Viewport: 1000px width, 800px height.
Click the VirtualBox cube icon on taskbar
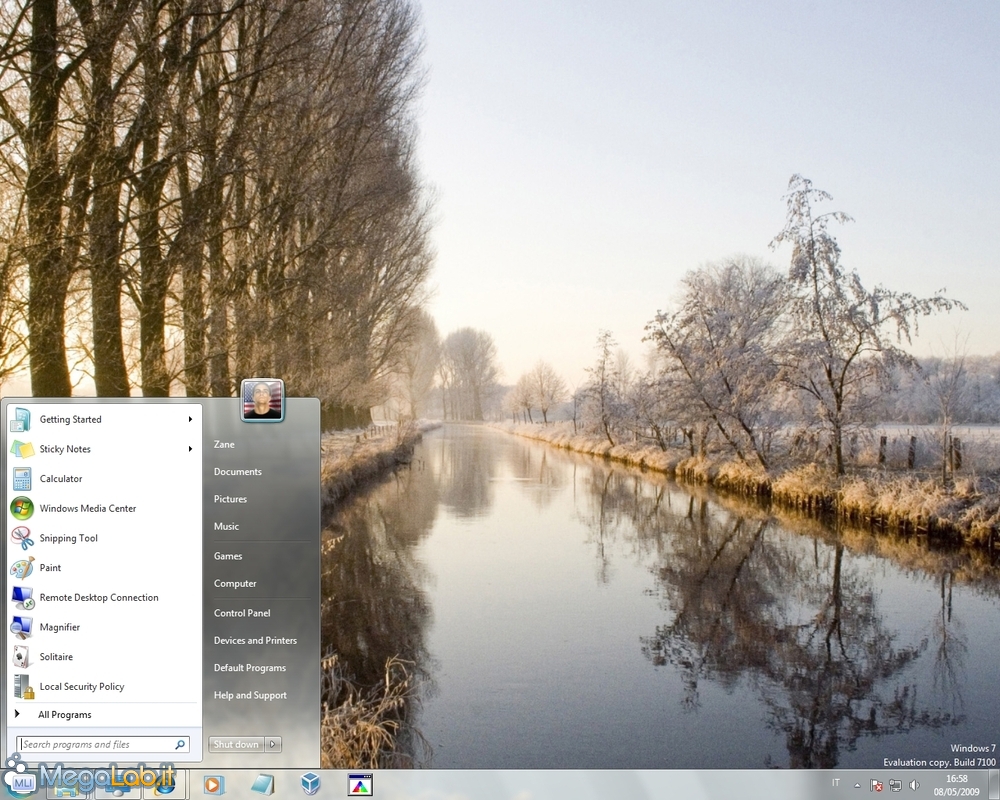point(311,784)
